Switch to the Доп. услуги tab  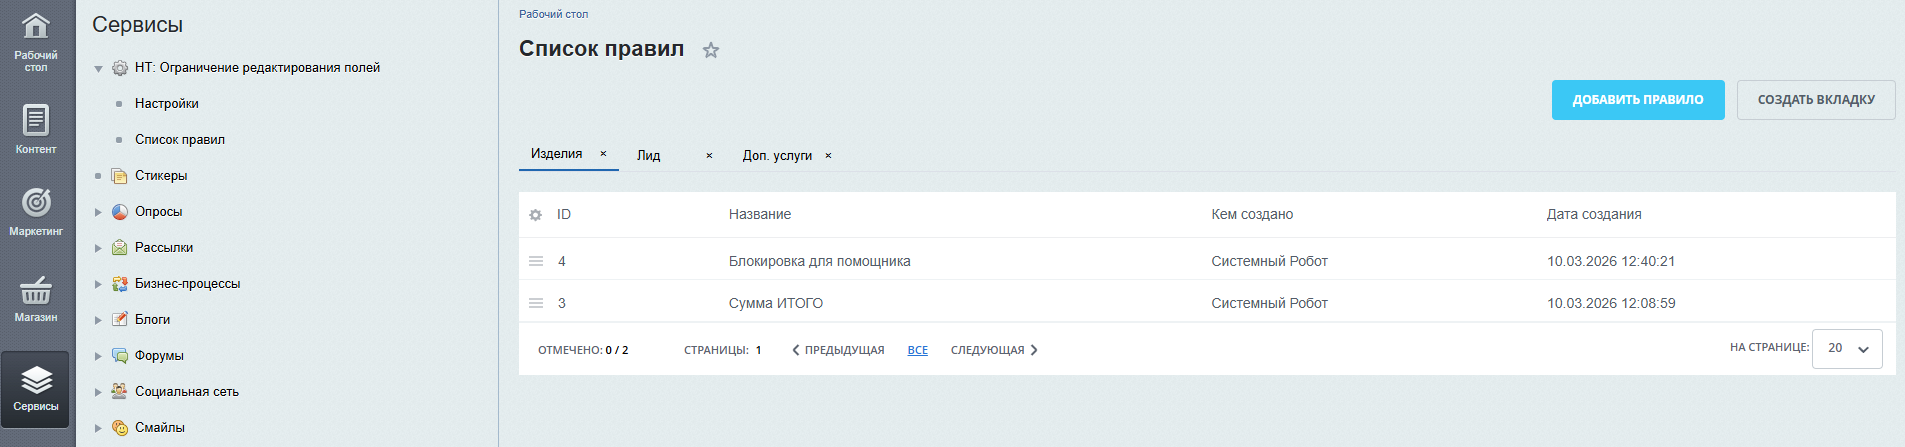tap(777, 156)
